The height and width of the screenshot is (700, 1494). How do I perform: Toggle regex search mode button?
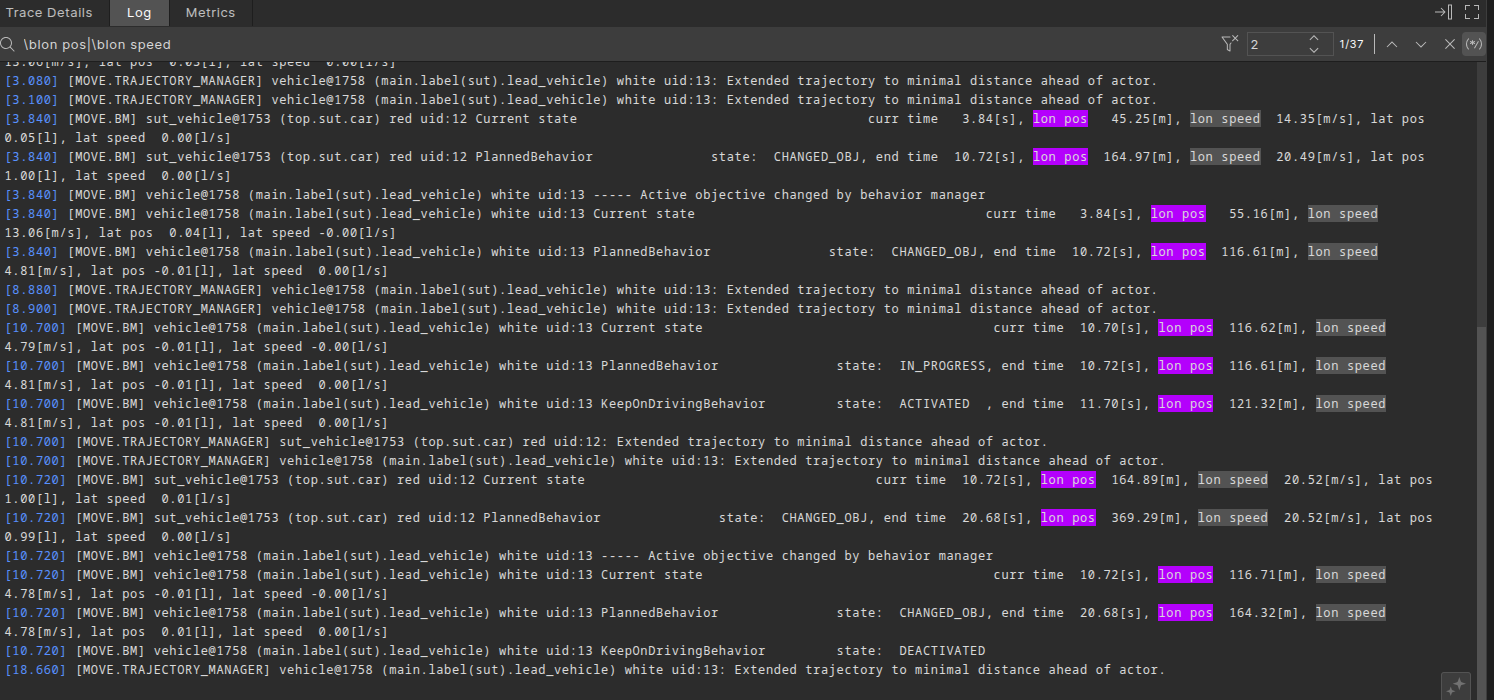pos(1473,44)
